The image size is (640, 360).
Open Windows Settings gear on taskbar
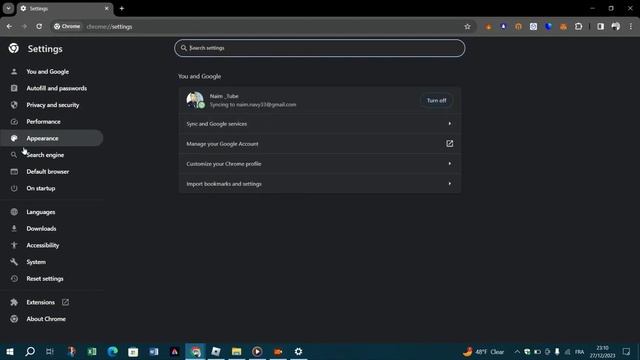point(298,351)
